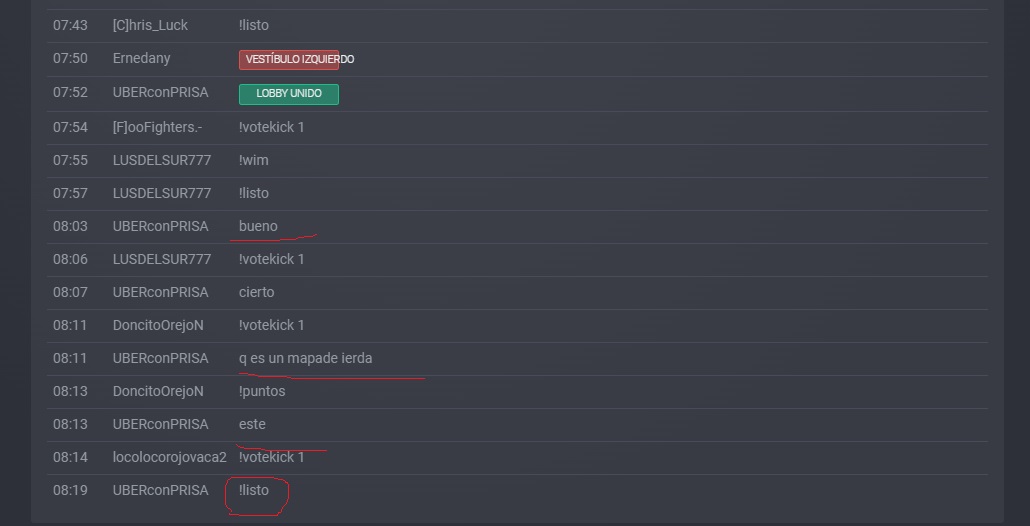Click LUSDELSUR777 username at 07:55
This screenshot has width=1030, height=526.
pos(162,160)
